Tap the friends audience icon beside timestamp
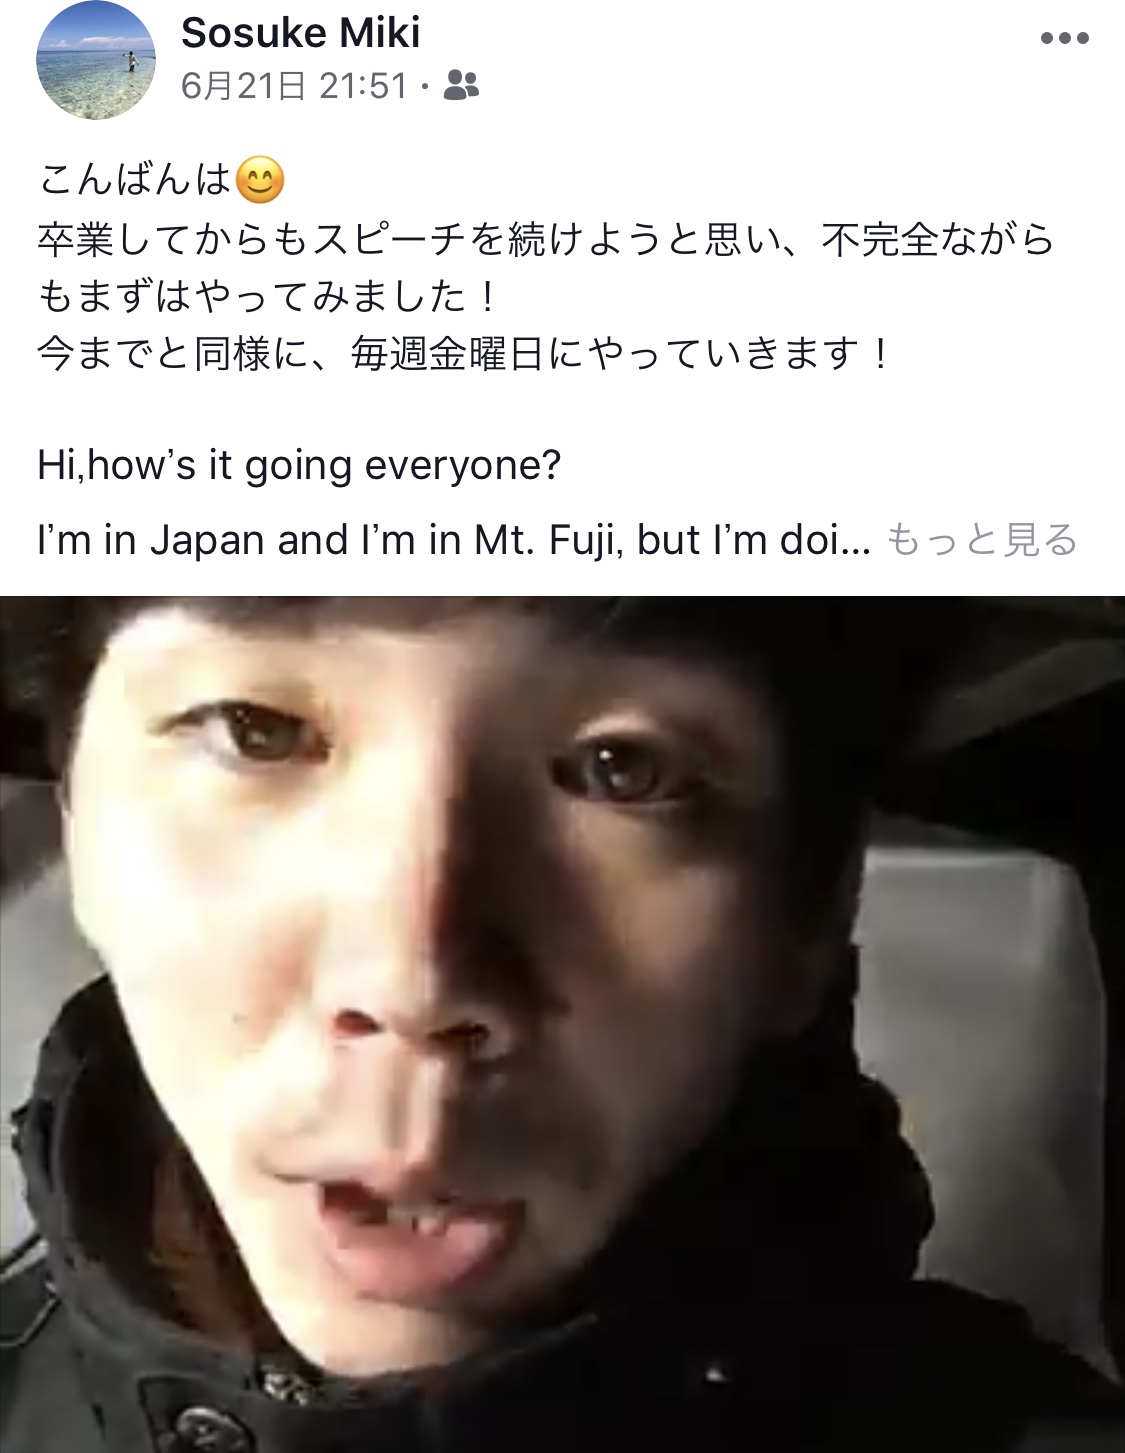 460,86
